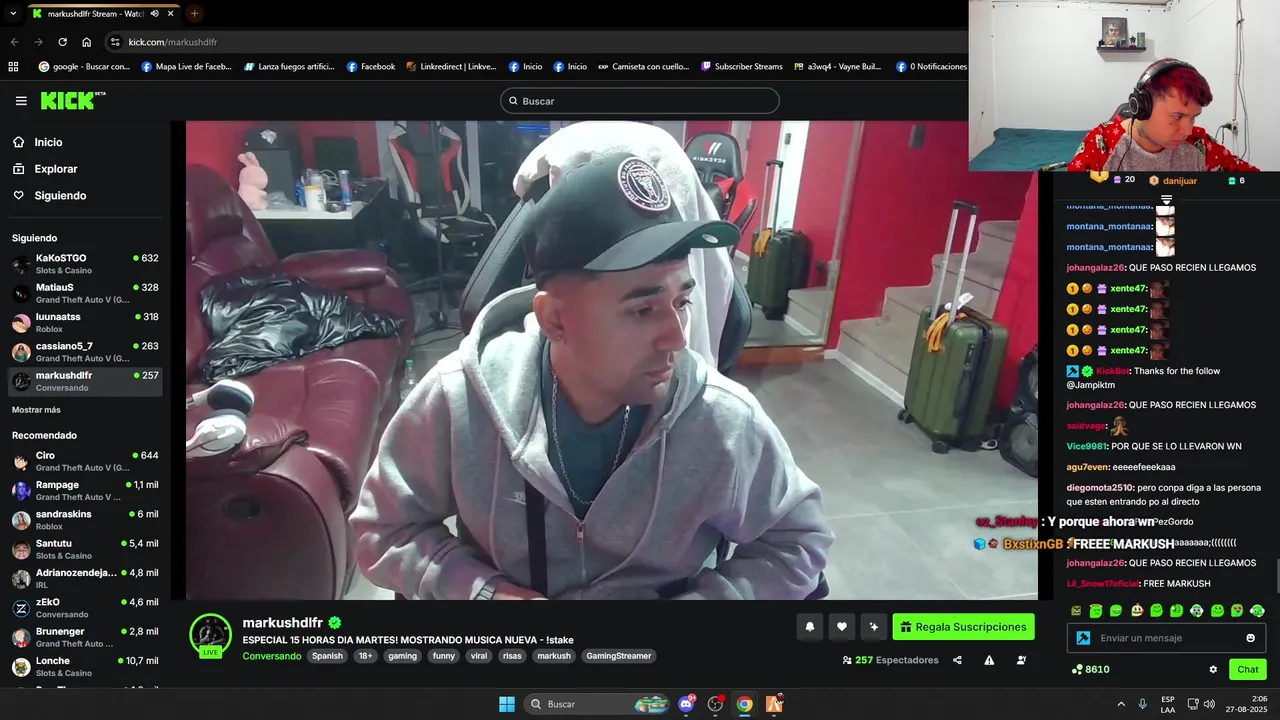The width and height of the screenshot is (1280, 720).
Task: Open Ciro recommended channel
Action: pyautogui.click(x=85, y=461)
